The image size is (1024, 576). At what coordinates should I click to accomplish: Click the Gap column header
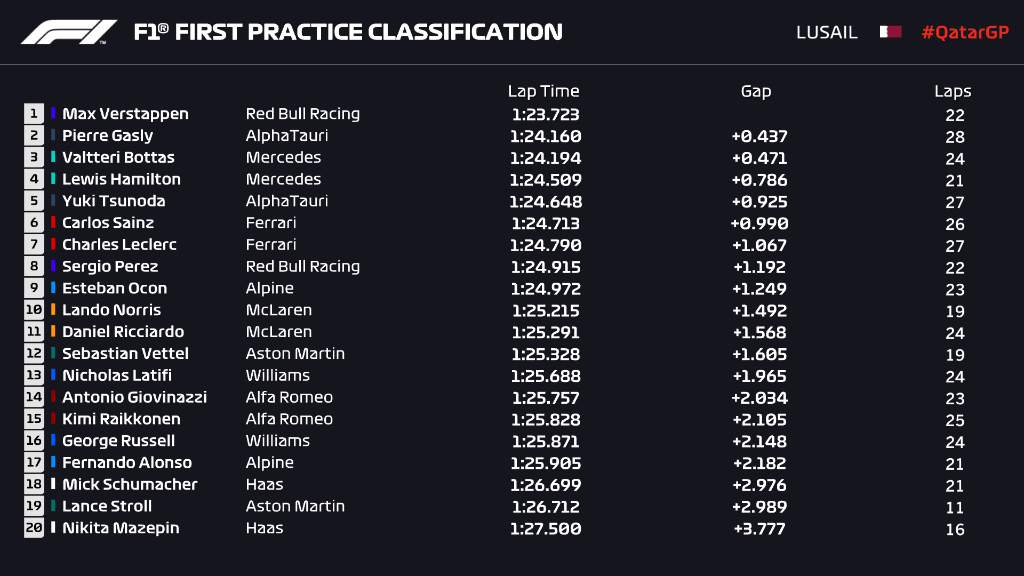click(x=756, y=91)
